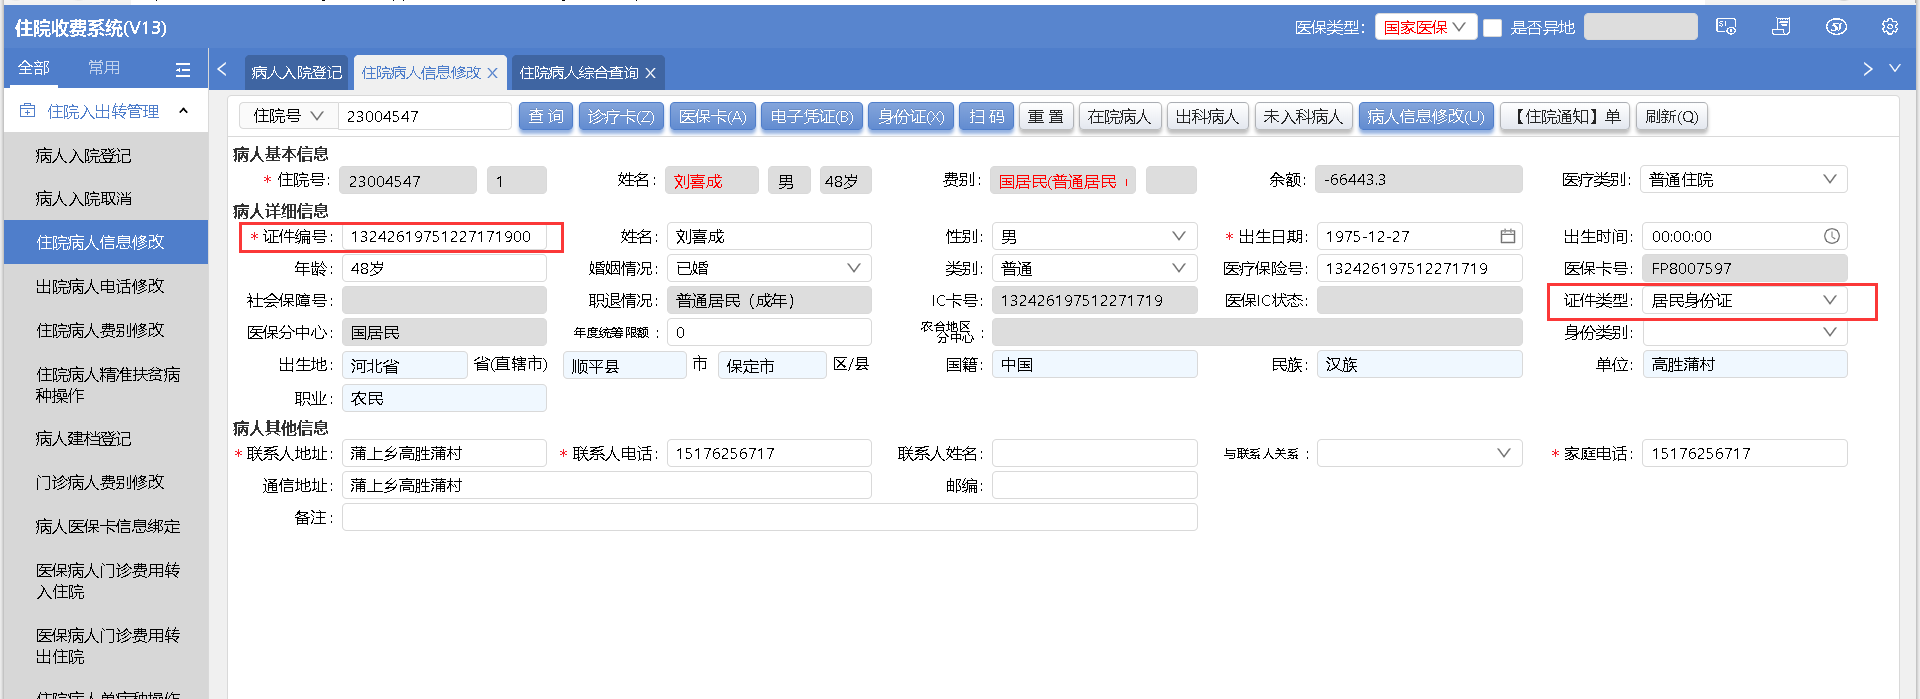Image resolution: width=1920 pixels, height=699 pixels.
Task: Close the 住院病人综合查询 tab
Action: pos(650,73)
